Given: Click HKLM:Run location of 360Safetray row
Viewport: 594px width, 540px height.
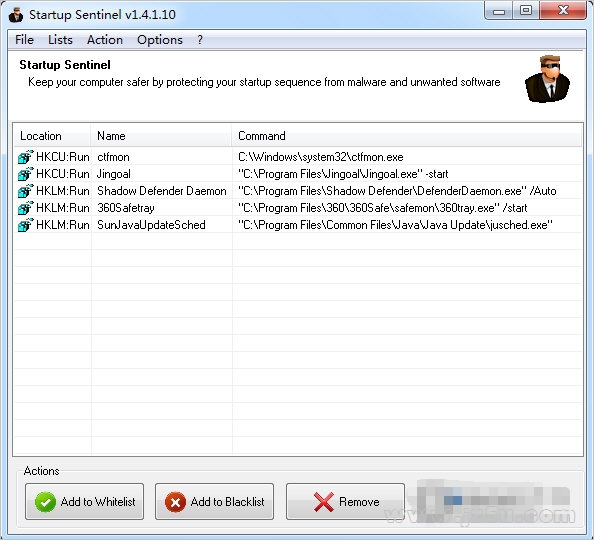Looking at the screenshot, I should tap(63, 208).
